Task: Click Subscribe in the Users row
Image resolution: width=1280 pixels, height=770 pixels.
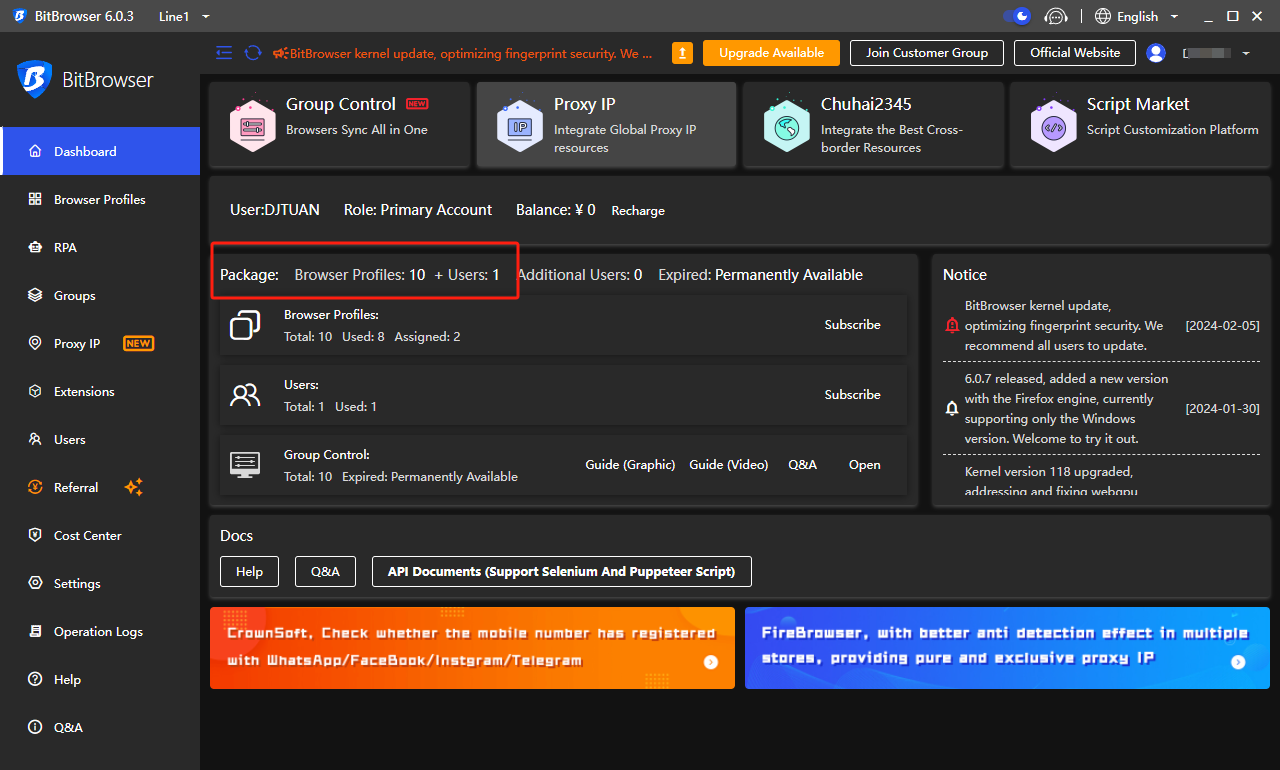Action: point(852,394)
